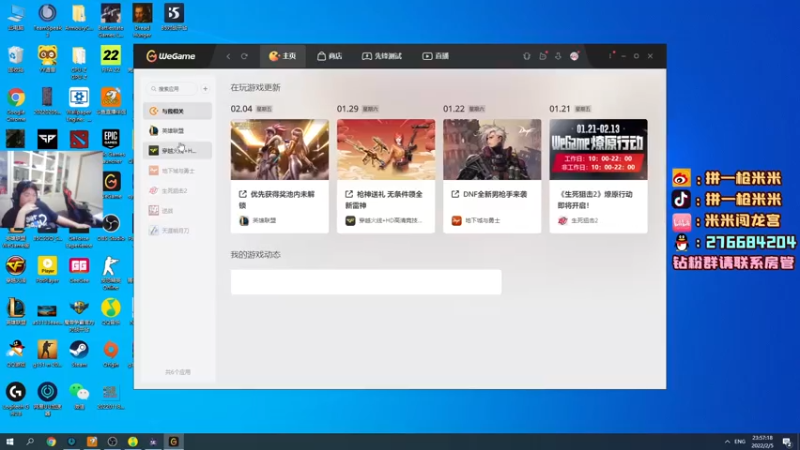The width and height of the screenshot is (800, 450).
Task: Click the 我的游戏动态 empty feed box
Action: click(366, 282)
